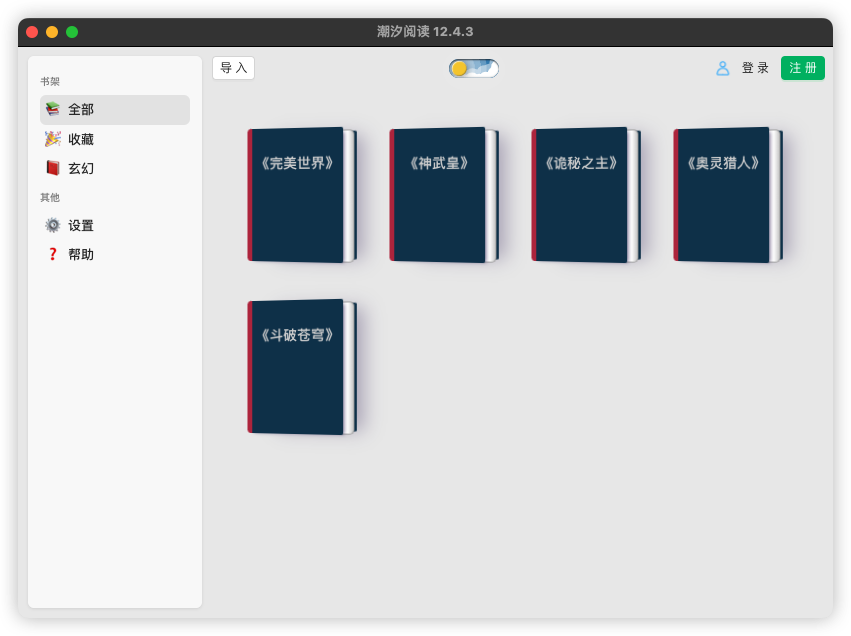Click the red question mark help icon

[52, 254]
